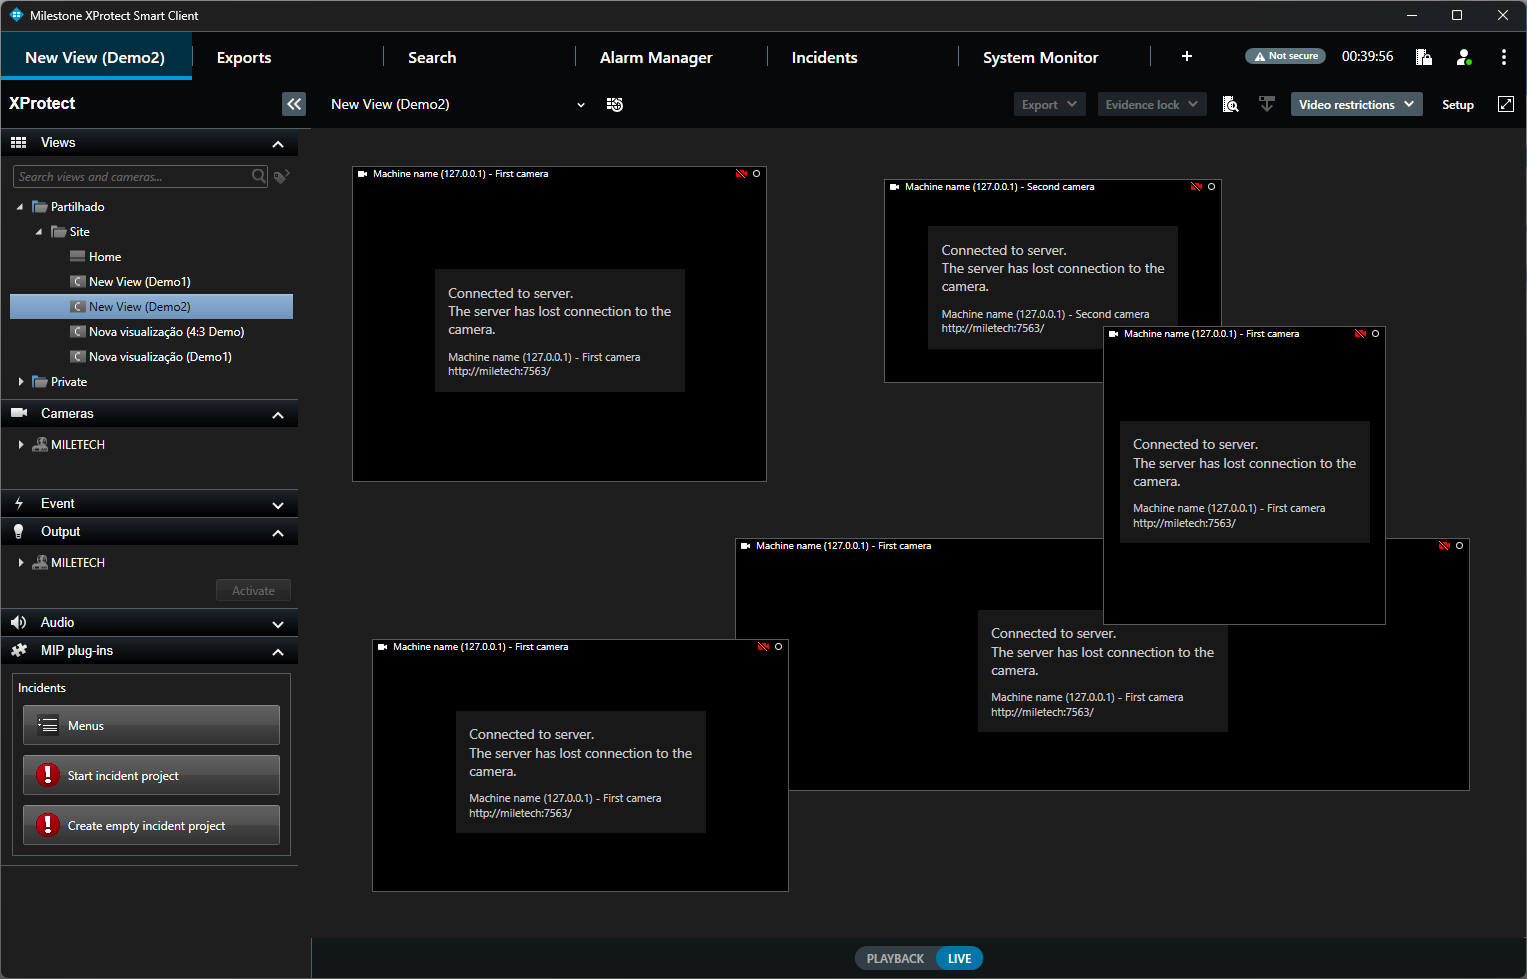Switch to the Exports tab

click(x=244, y=57)
